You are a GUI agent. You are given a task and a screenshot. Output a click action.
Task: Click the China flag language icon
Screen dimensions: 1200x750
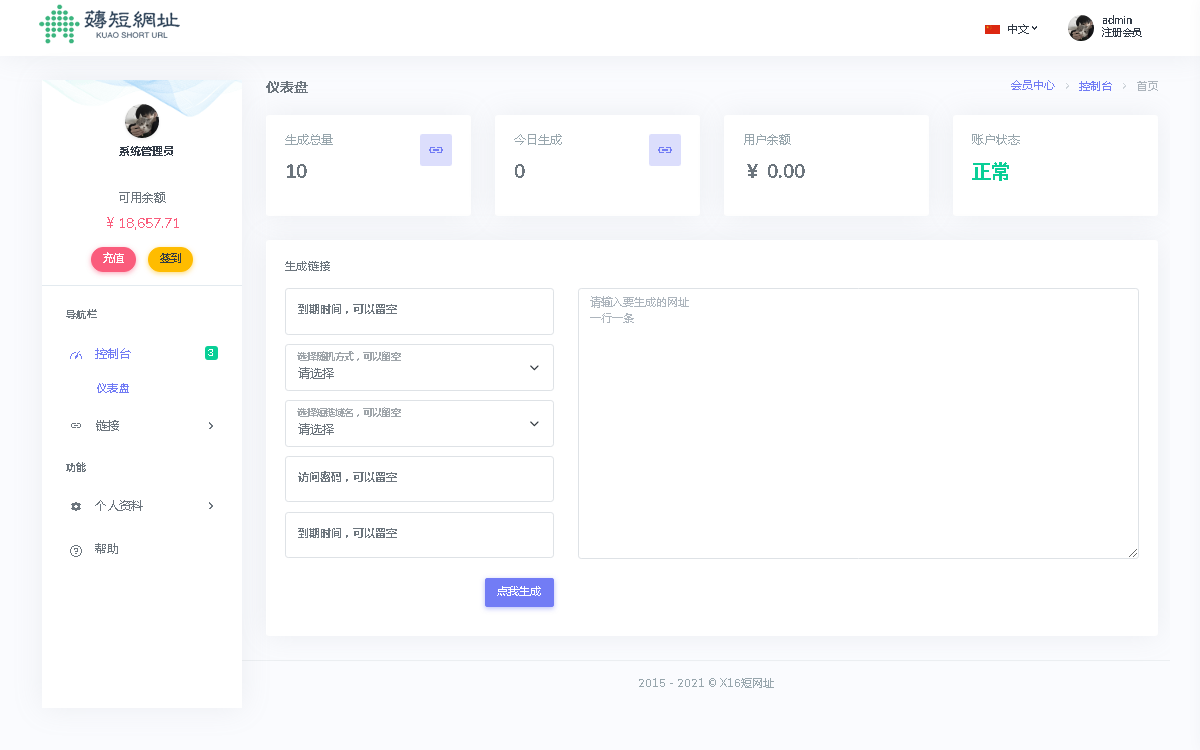click(x=992, y=29)
